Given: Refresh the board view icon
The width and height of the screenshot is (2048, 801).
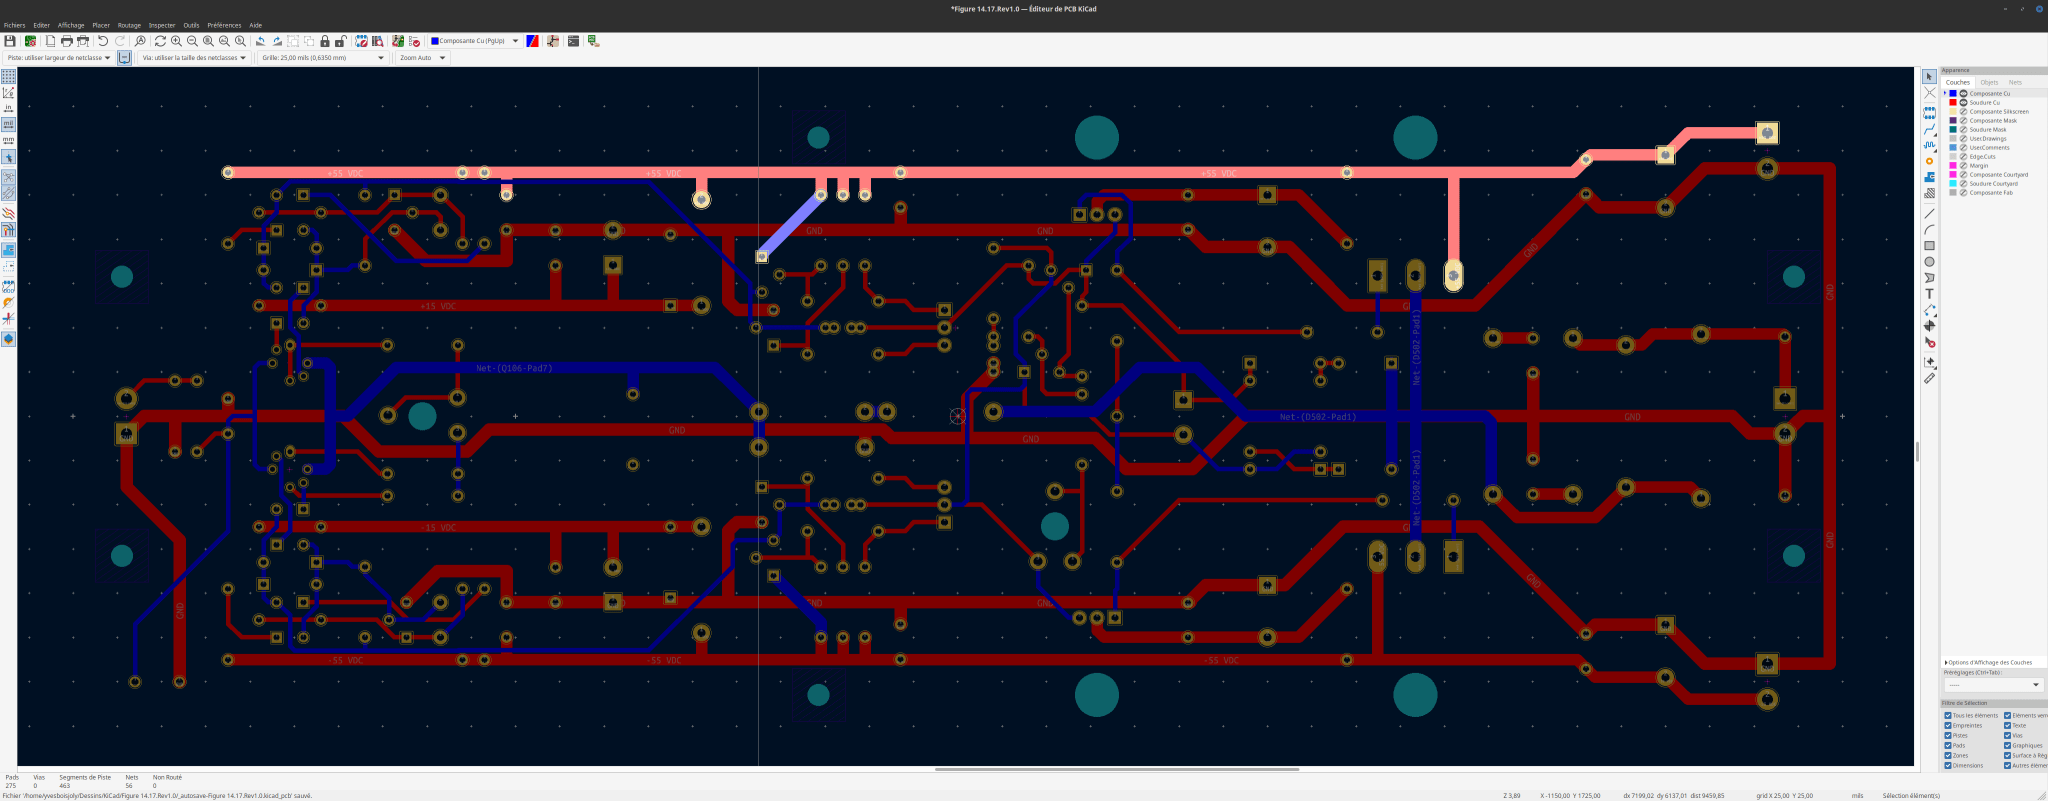Looking at the screenshot, I should (160, 41).
